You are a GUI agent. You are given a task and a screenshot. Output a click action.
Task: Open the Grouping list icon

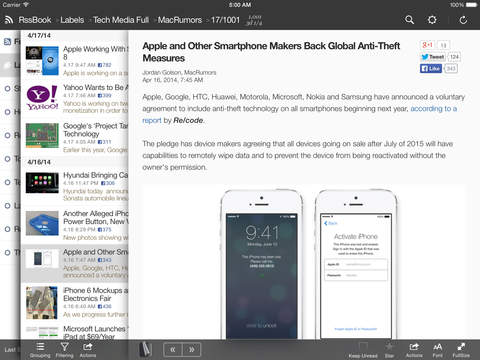click(x=40, y=350)
